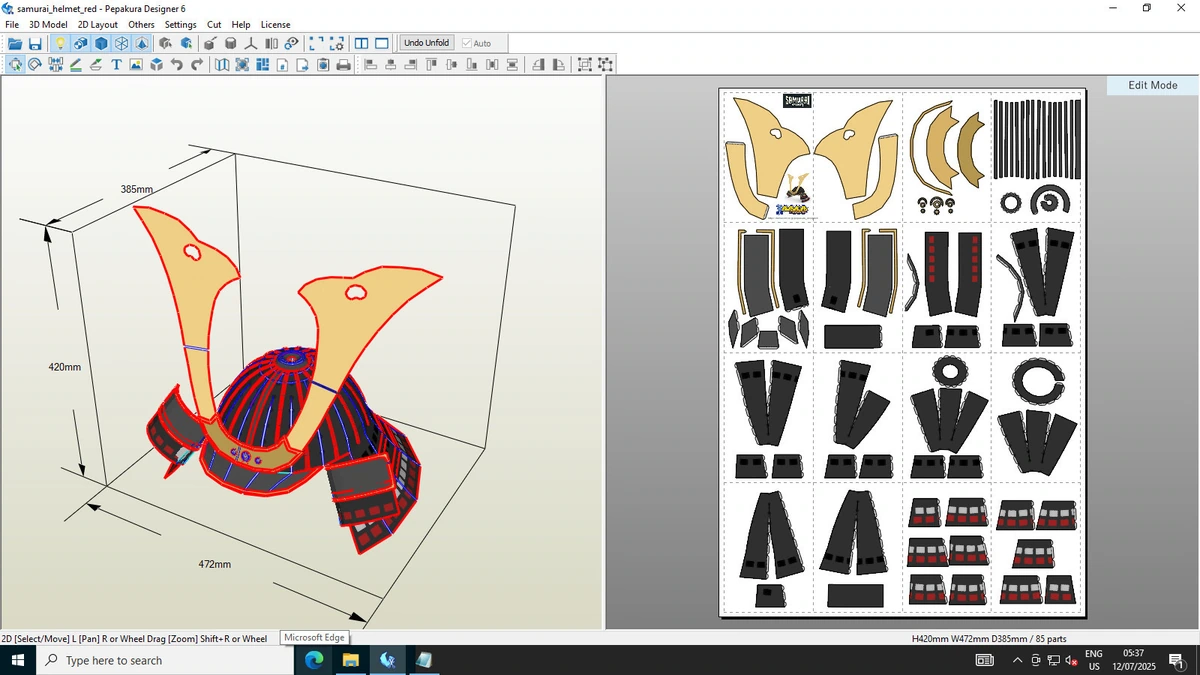Click the single-window view layout icon
Image resolution: width=1200 pixels, height=675 pixels.
[x=381, y=43]
